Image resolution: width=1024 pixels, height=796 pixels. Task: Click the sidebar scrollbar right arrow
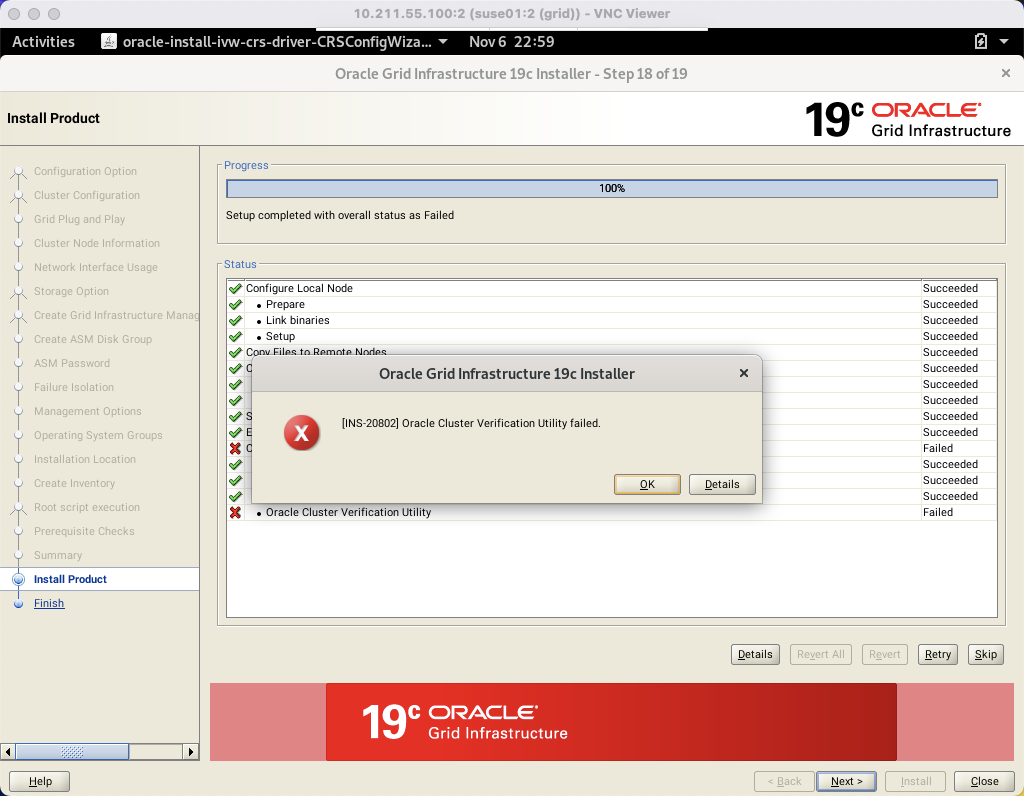(191, 752)
